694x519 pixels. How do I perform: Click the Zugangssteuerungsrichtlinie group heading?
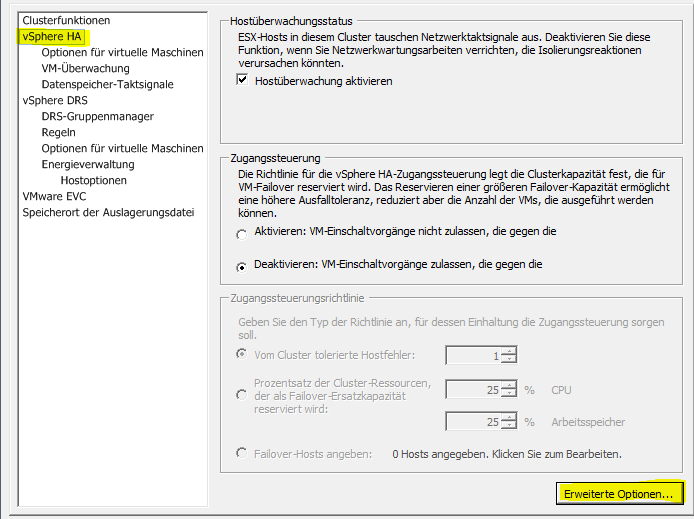coord(297,298)
